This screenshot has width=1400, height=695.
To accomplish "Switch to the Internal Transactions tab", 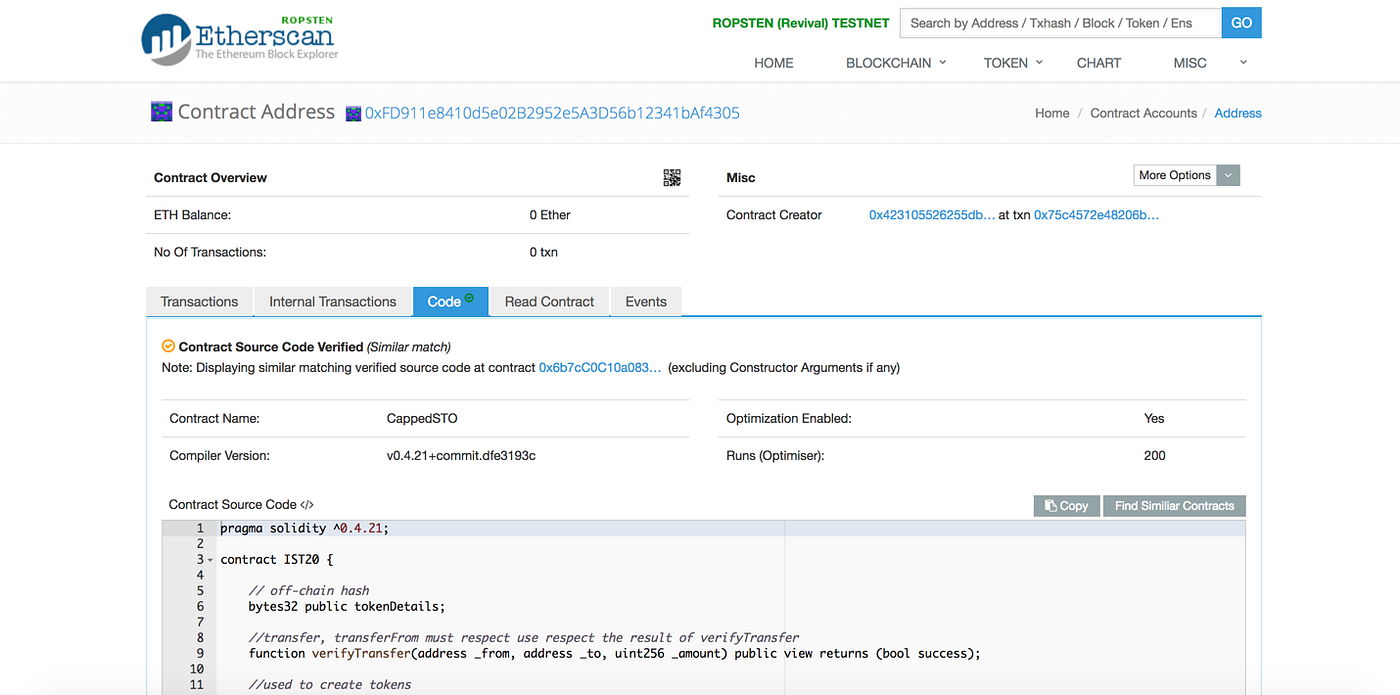I will pyautogui.click(x=333, y=301).
